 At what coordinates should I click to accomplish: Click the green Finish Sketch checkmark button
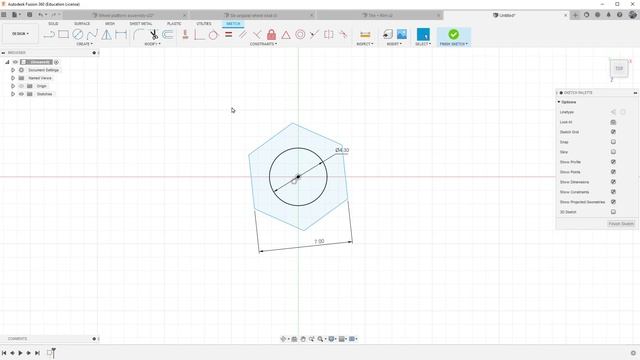[x=453, y=34]
